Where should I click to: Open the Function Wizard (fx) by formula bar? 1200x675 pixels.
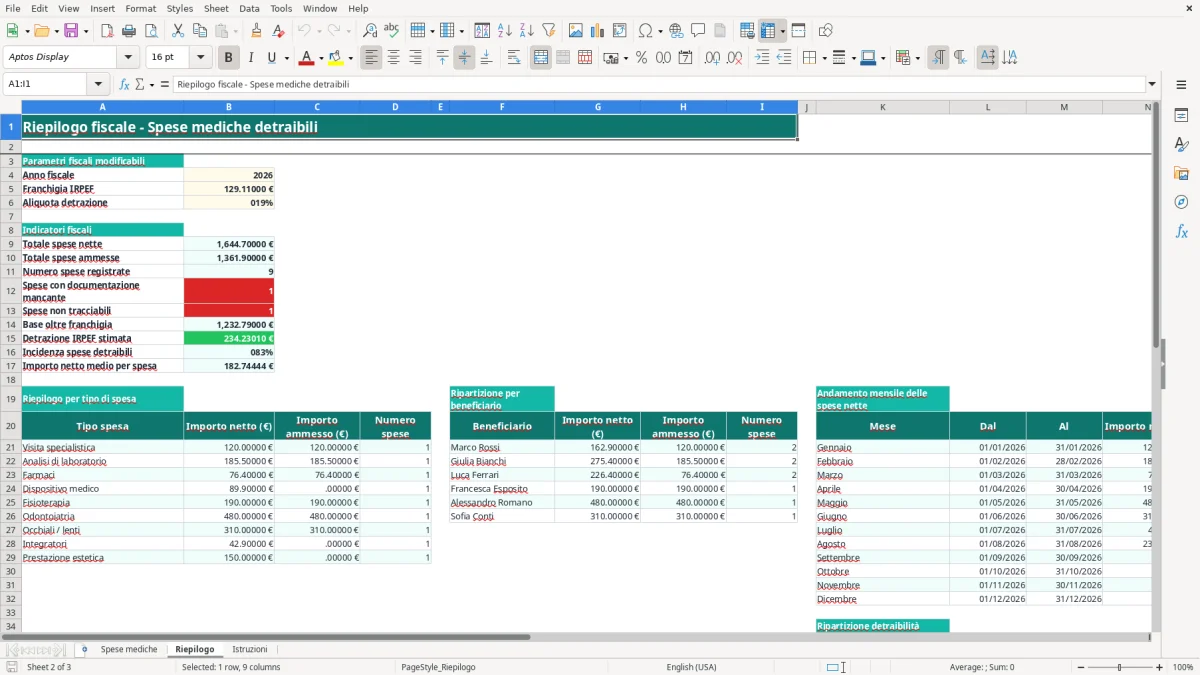coord(125,85)
